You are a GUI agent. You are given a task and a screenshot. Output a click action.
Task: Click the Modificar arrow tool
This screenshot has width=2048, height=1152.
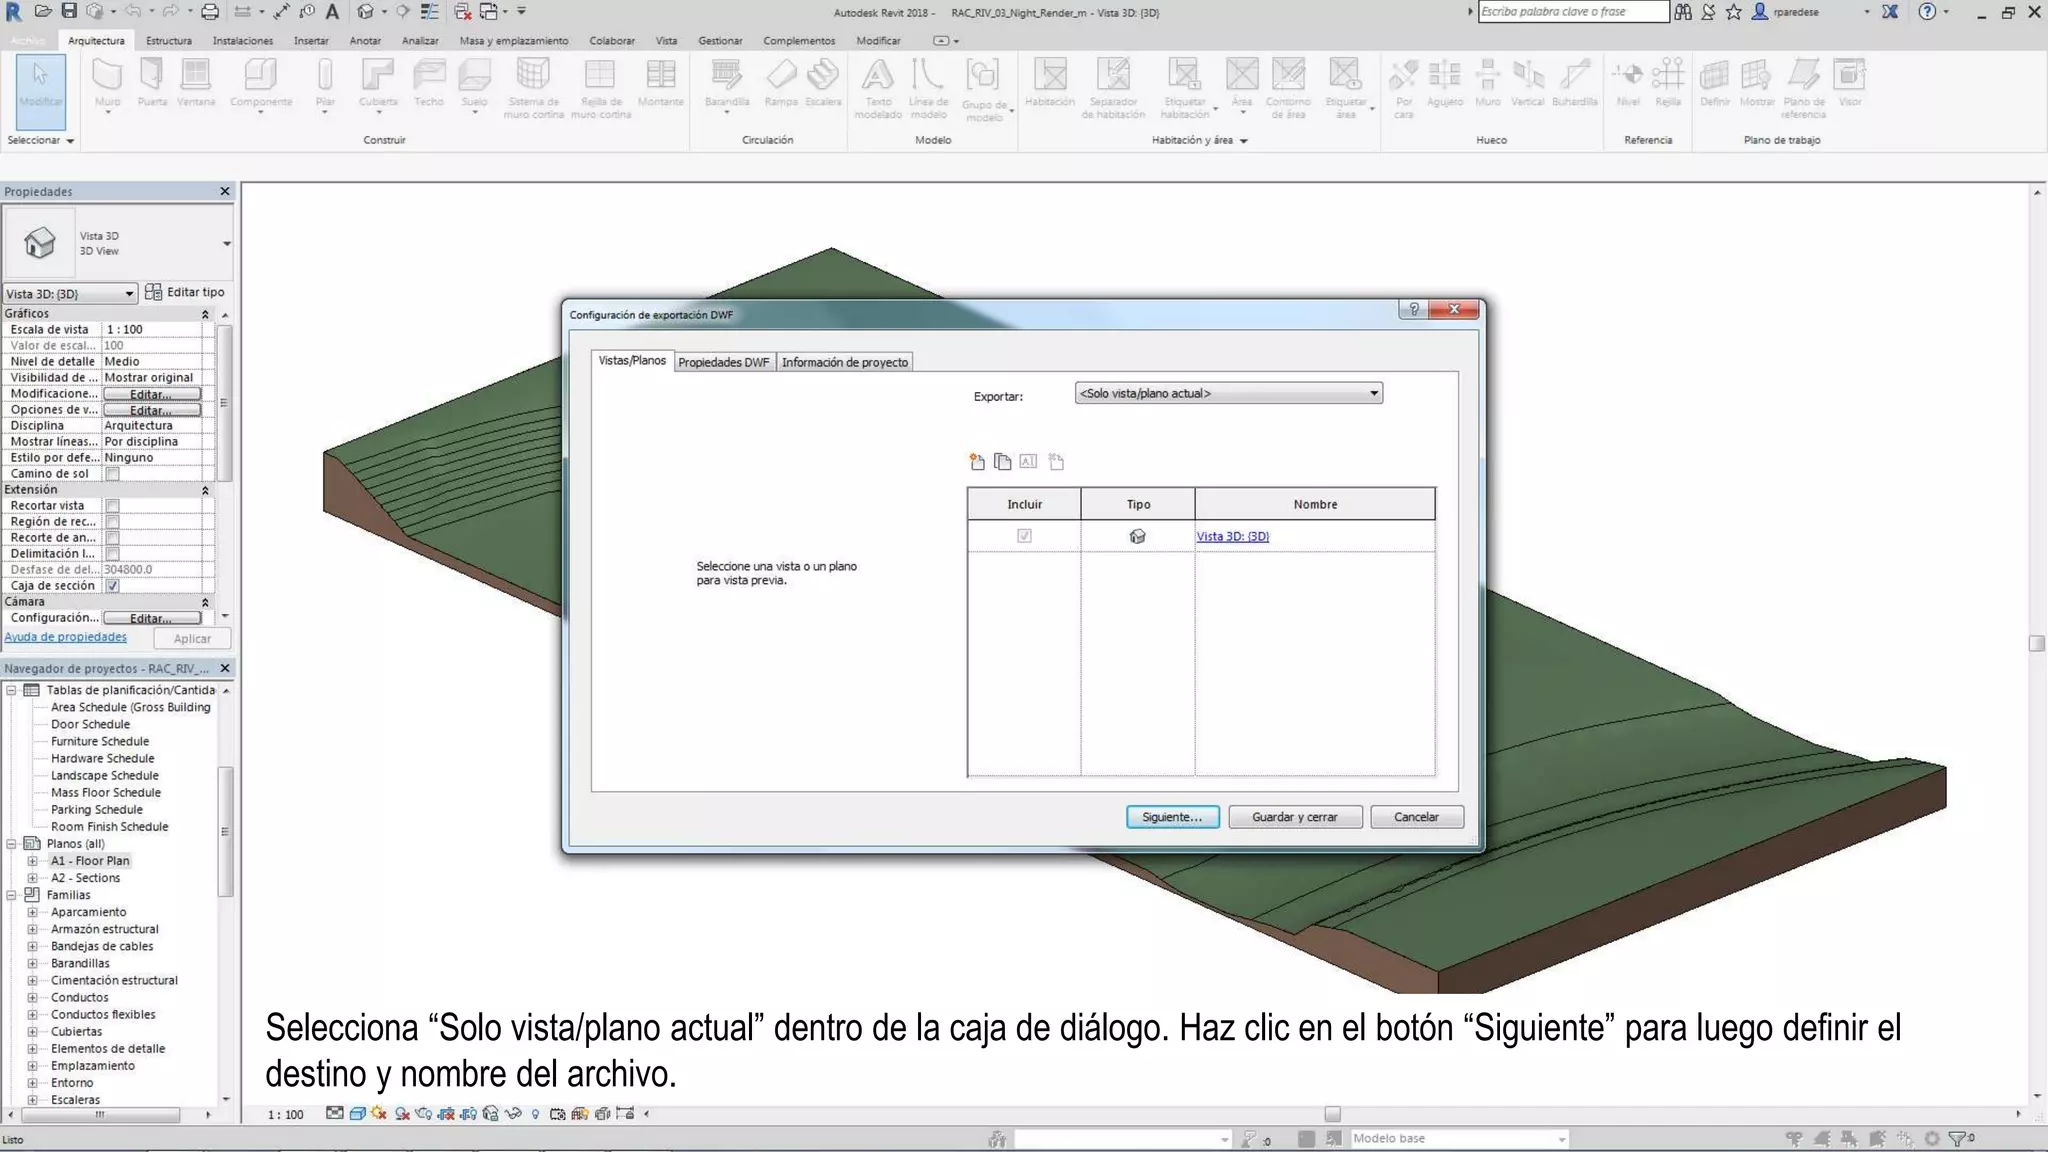(x=41, y=92)
